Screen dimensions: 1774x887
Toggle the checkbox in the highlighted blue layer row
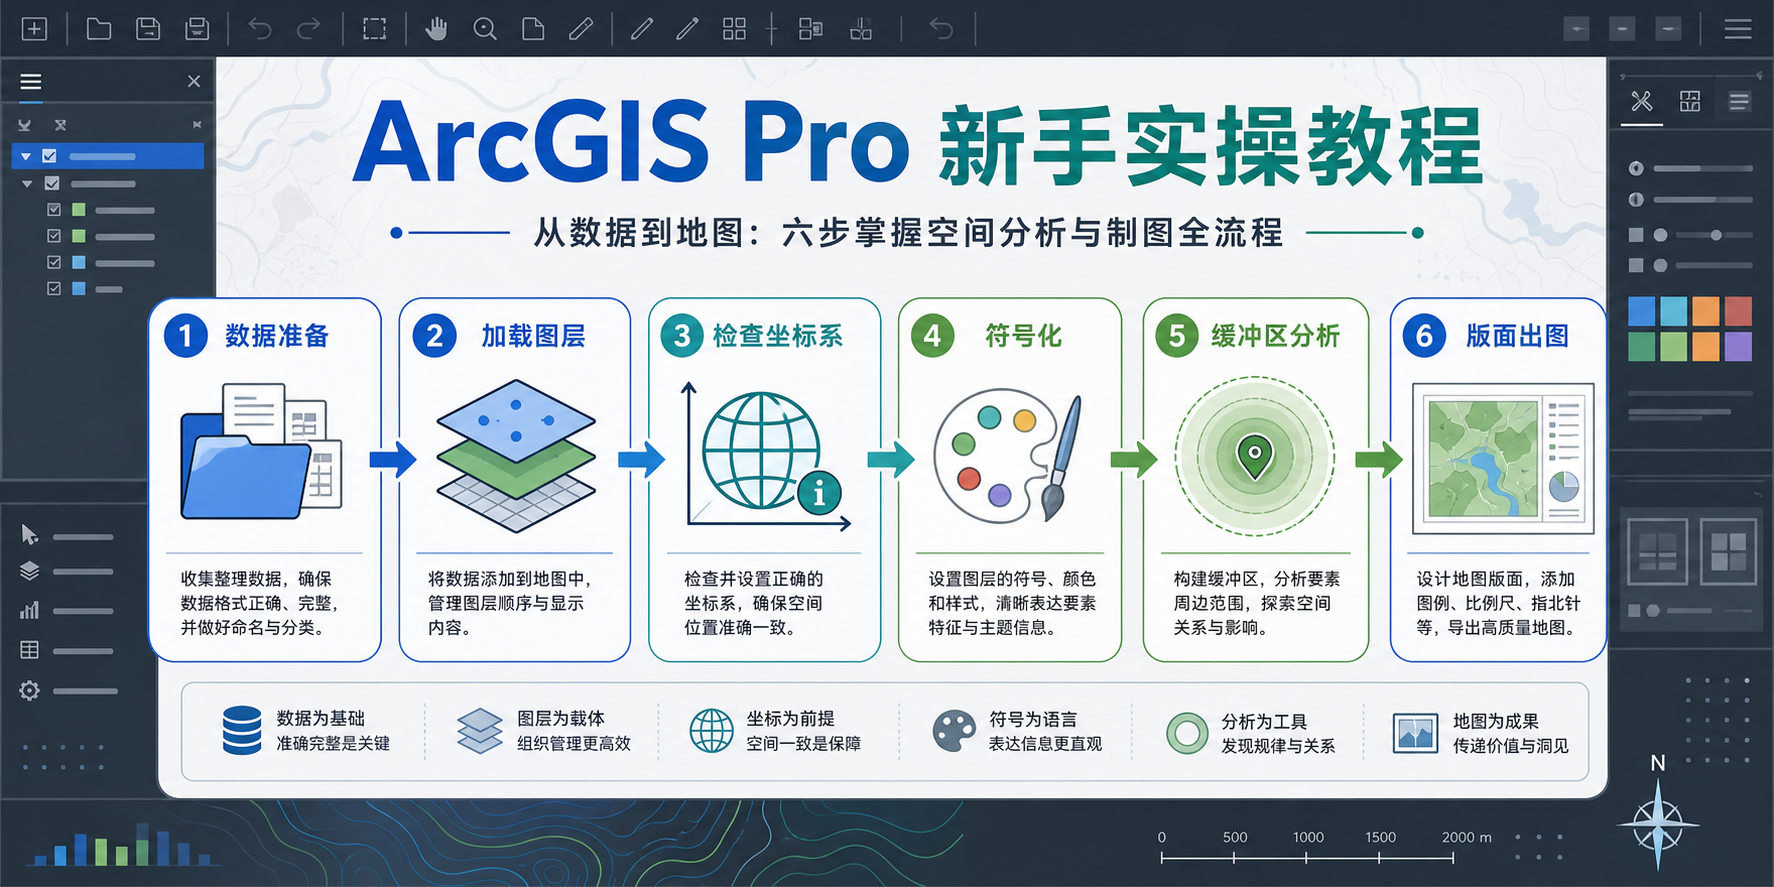click(x=49, y=156)
